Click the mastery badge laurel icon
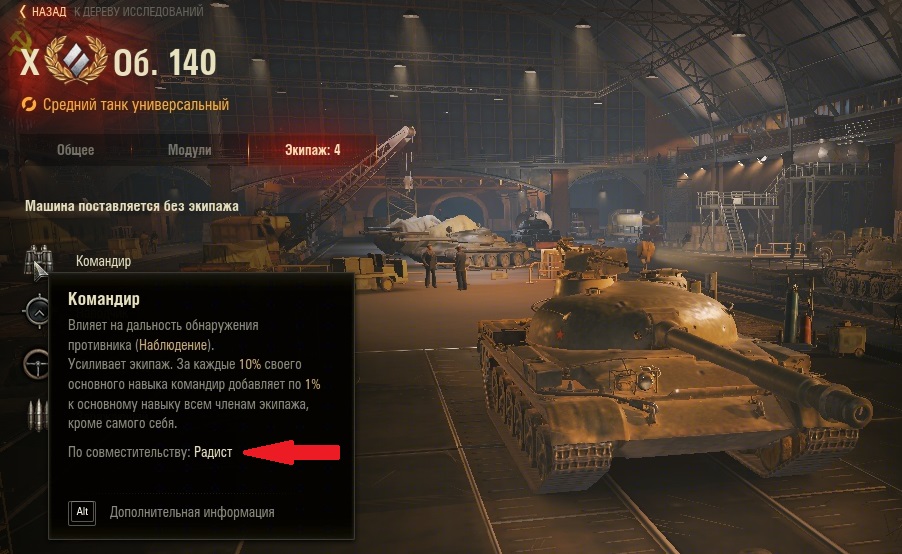The width and height of the screenshot is (902, 554). (x=75, y=59)
